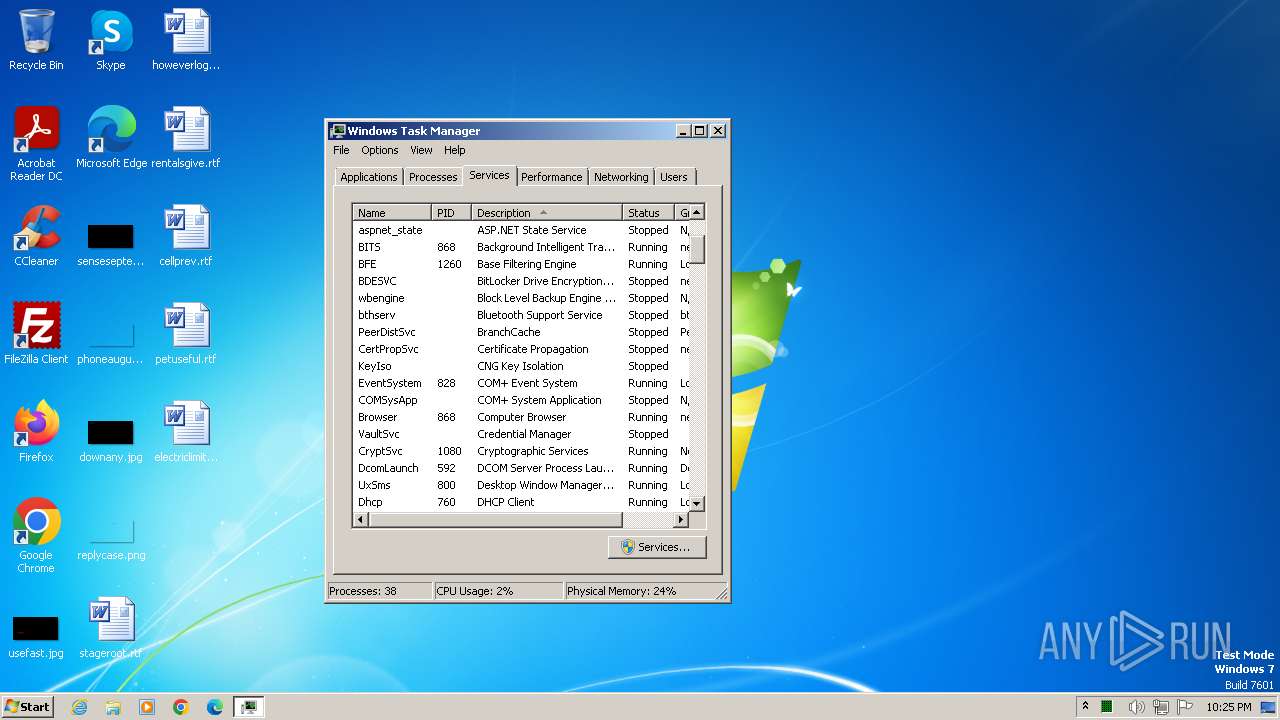Screen dimensions: 1280x720
Task: Select replycase.png image file
Action: tap(111, 538)
